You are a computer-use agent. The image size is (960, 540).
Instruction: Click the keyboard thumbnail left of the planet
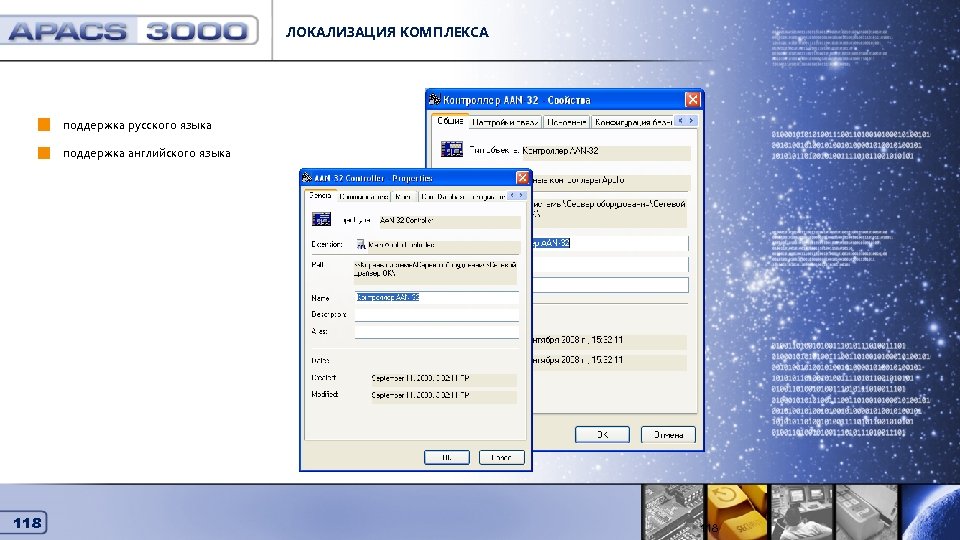[x=866, y=512]
